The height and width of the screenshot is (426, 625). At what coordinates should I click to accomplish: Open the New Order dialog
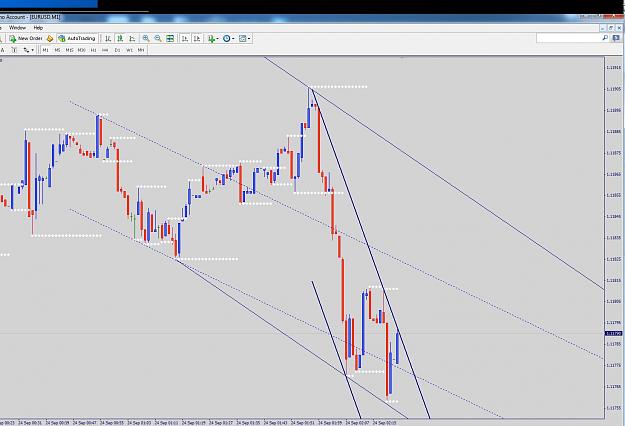pyautogui.click(x=26, y=39)
